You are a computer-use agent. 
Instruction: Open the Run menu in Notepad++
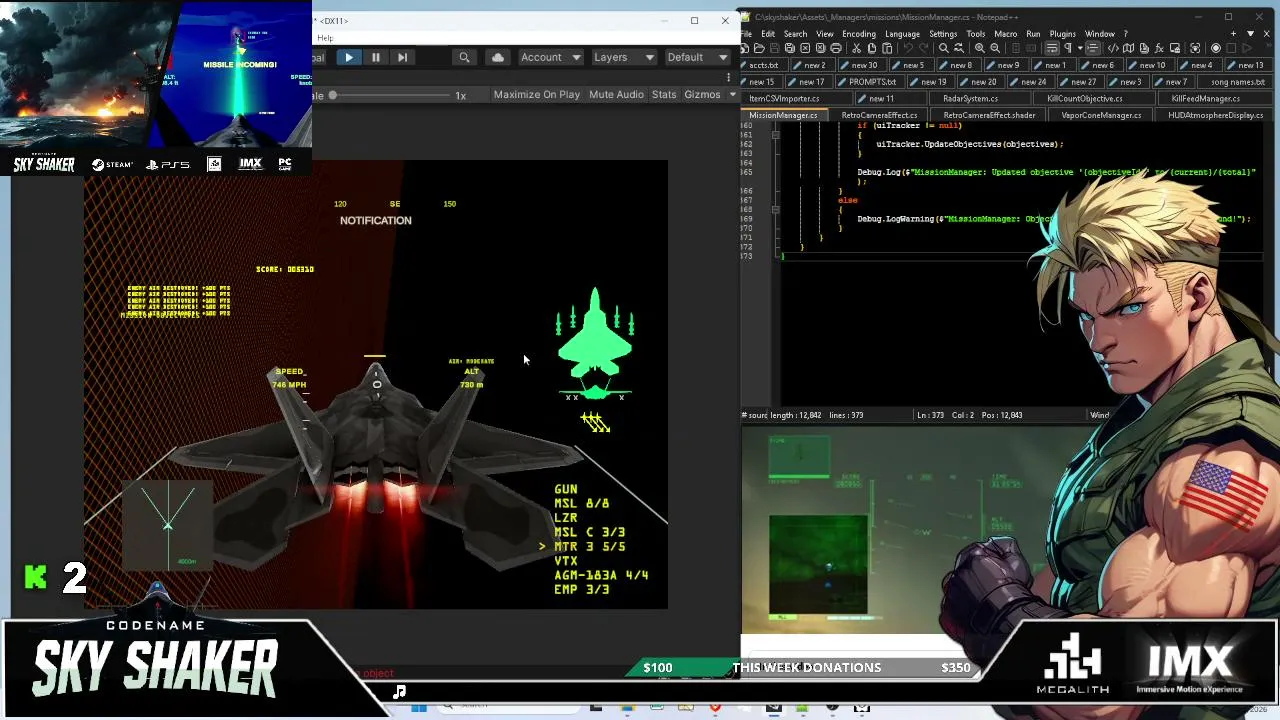pyautogui.click(x=1033, y=34)
